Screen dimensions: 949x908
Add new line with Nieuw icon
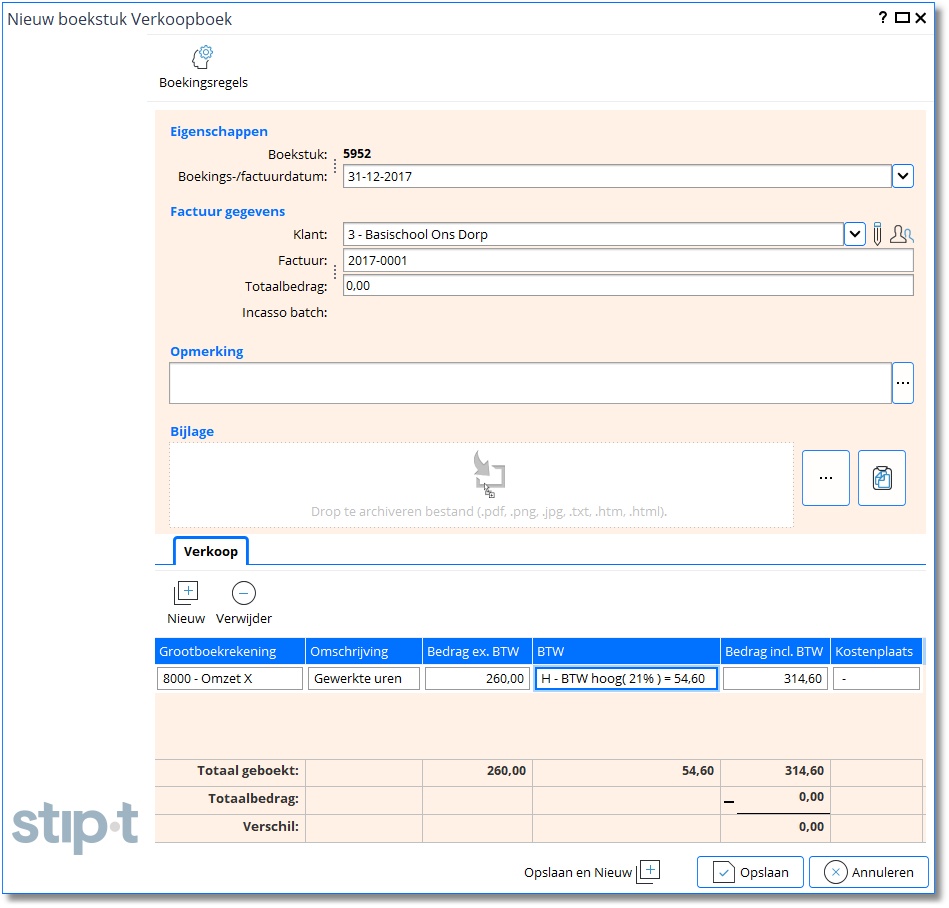coord(186,594)
